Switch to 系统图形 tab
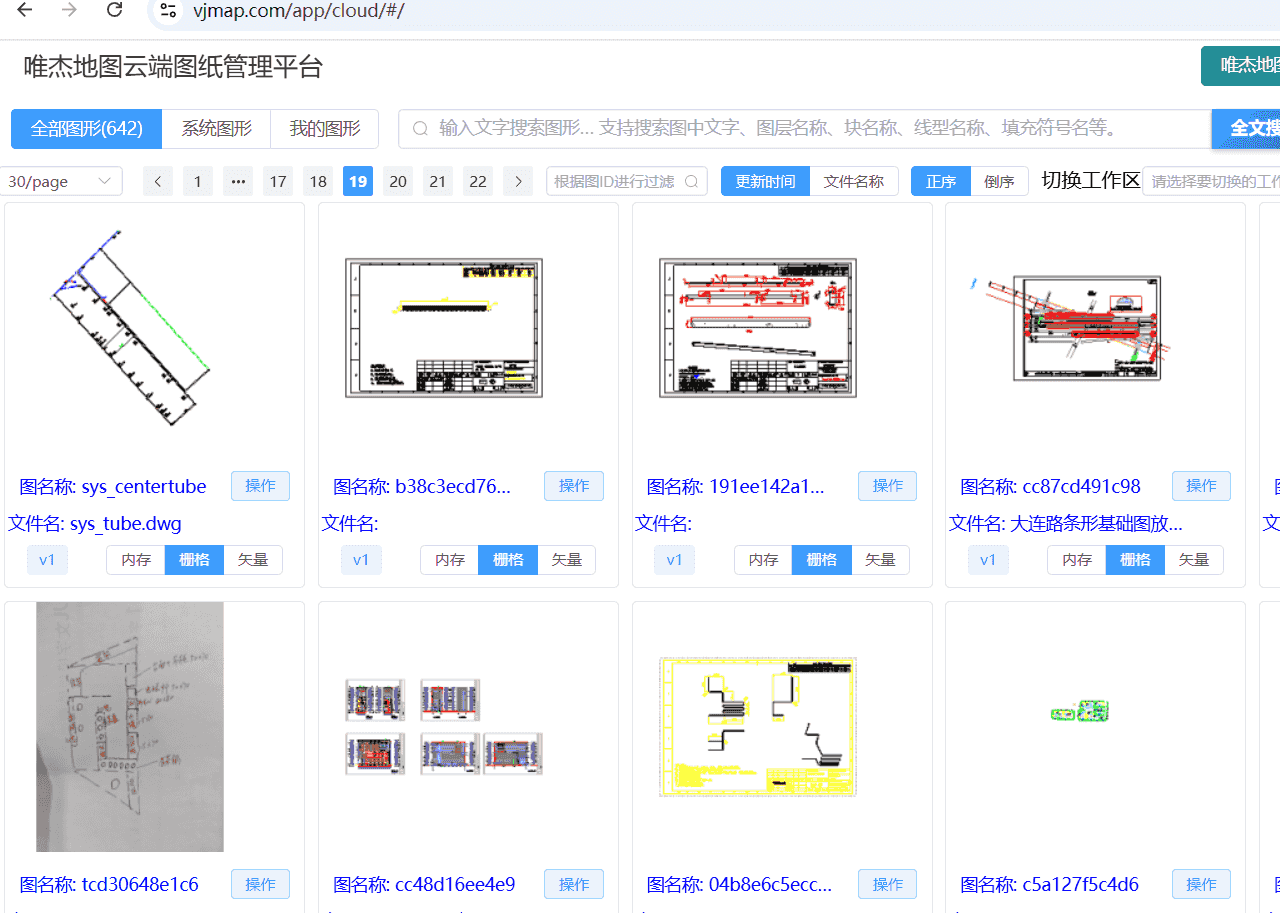The image size is (1280, 913). 216,129
